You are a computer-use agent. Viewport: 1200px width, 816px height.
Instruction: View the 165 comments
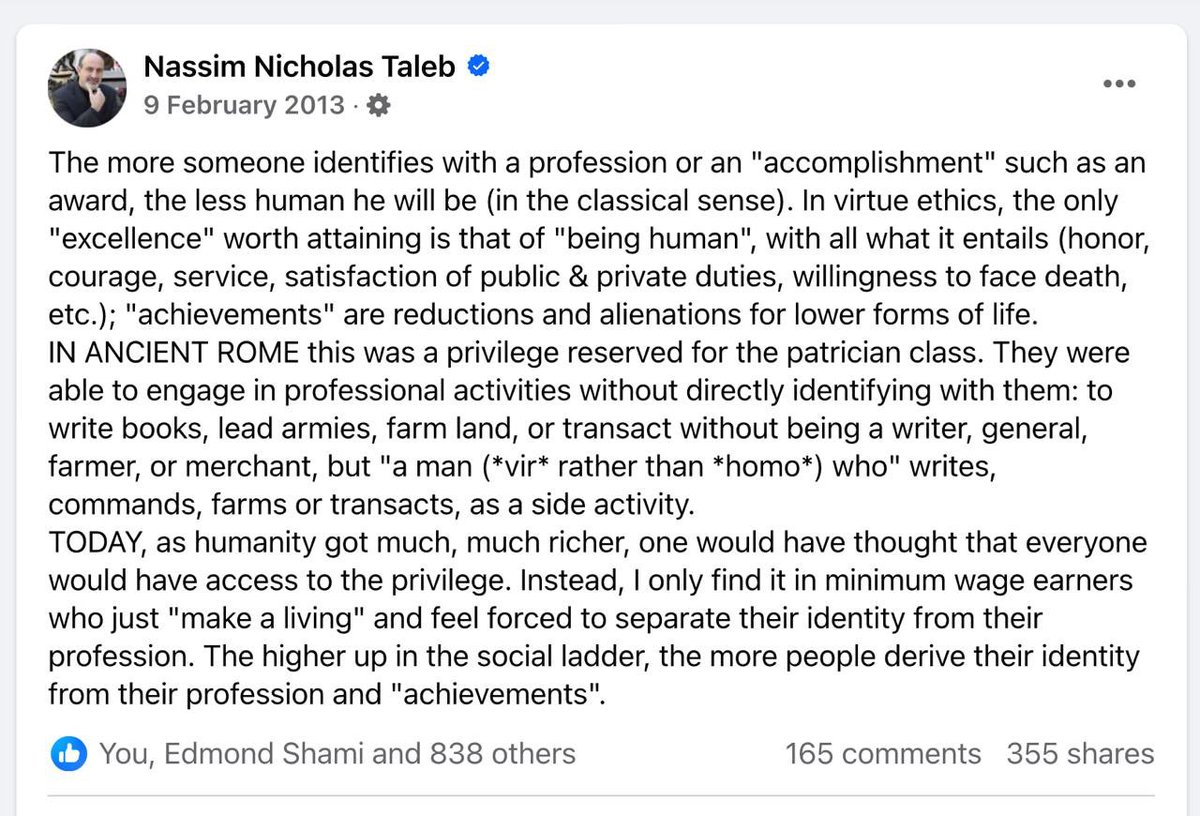pyautogui.click(x=883, y=753)
